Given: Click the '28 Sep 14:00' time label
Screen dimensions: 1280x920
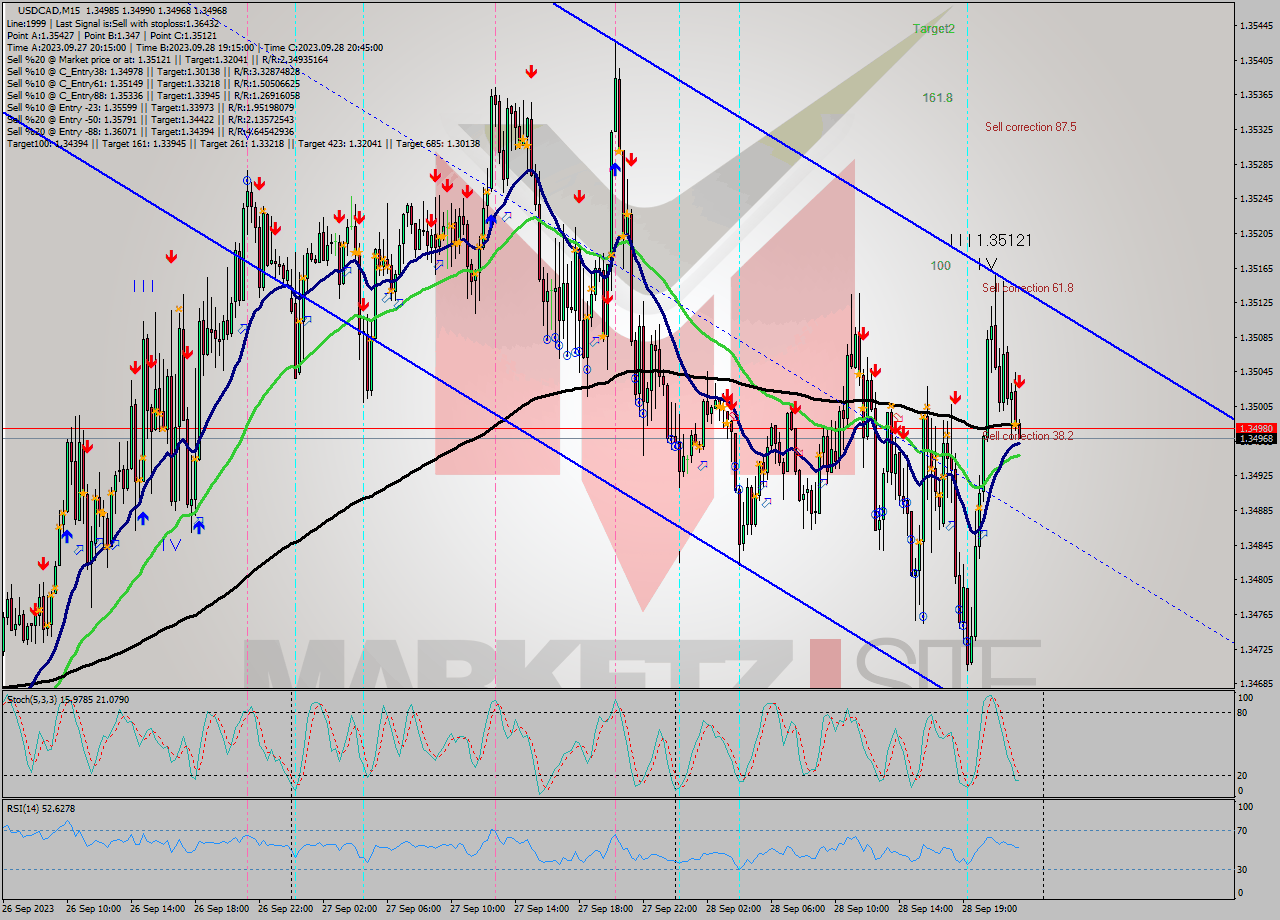Looking at the screenshot, I should tap(925, 909).
